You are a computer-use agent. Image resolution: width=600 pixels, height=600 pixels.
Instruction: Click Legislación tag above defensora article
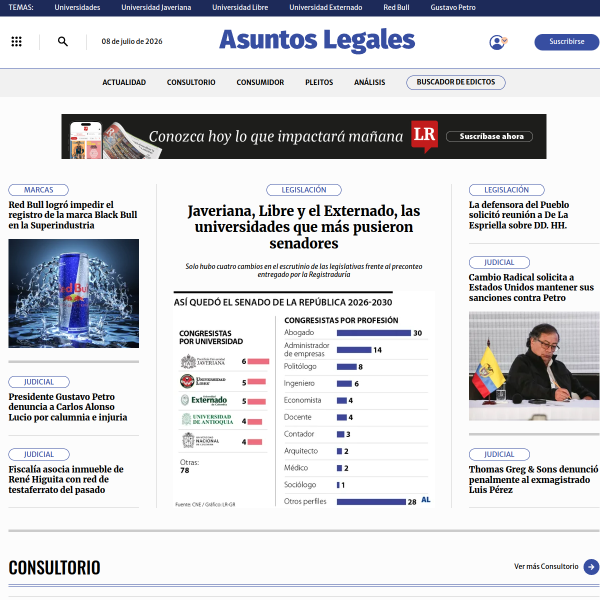[507, 190]
